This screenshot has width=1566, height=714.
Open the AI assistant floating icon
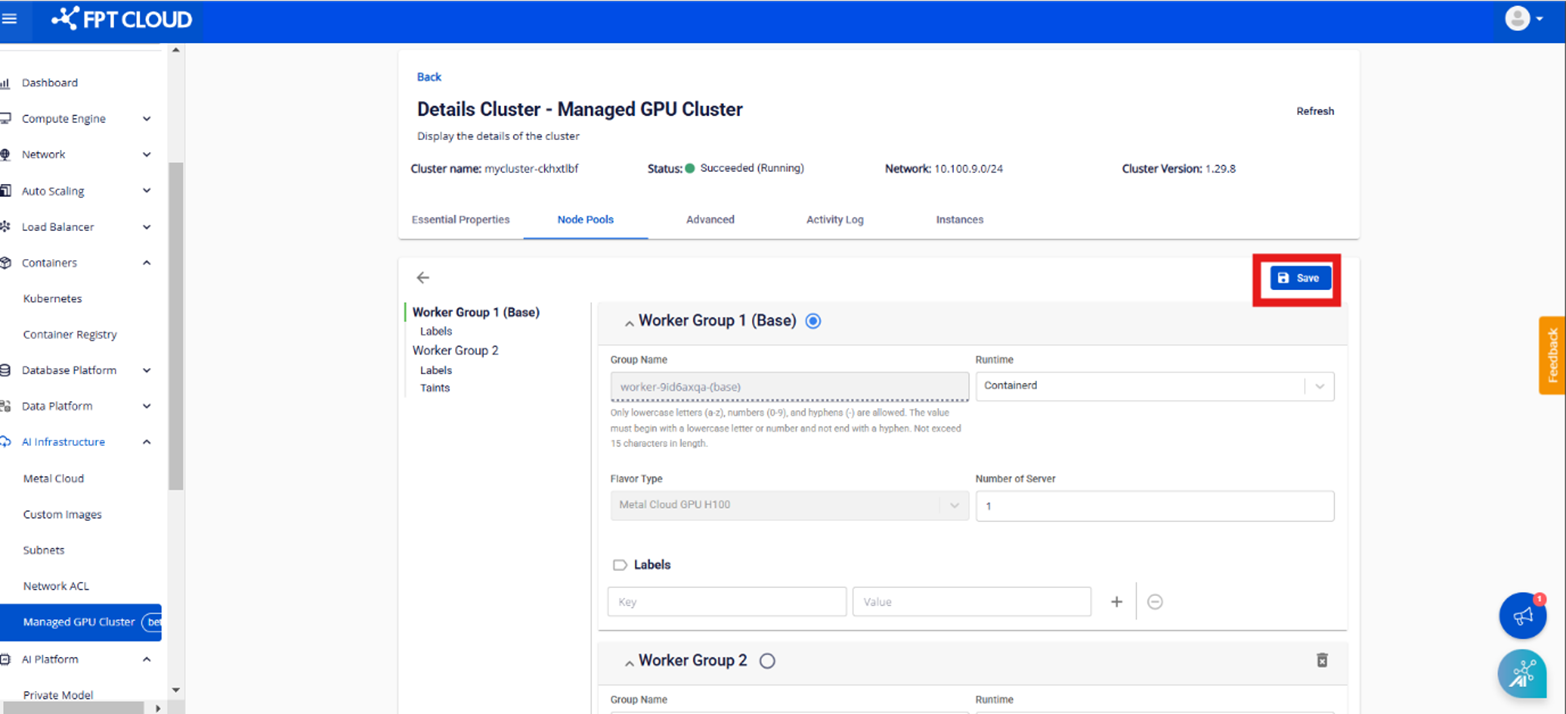tap(1522, 674)
